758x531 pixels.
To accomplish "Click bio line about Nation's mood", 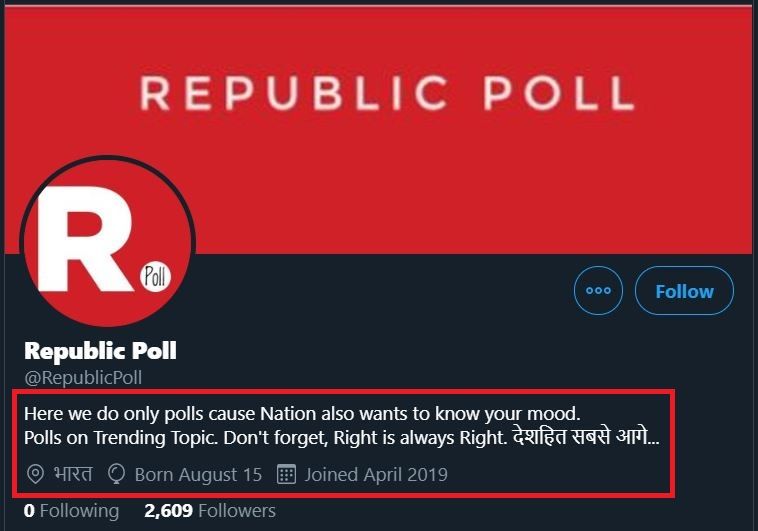I will [300, 412].
